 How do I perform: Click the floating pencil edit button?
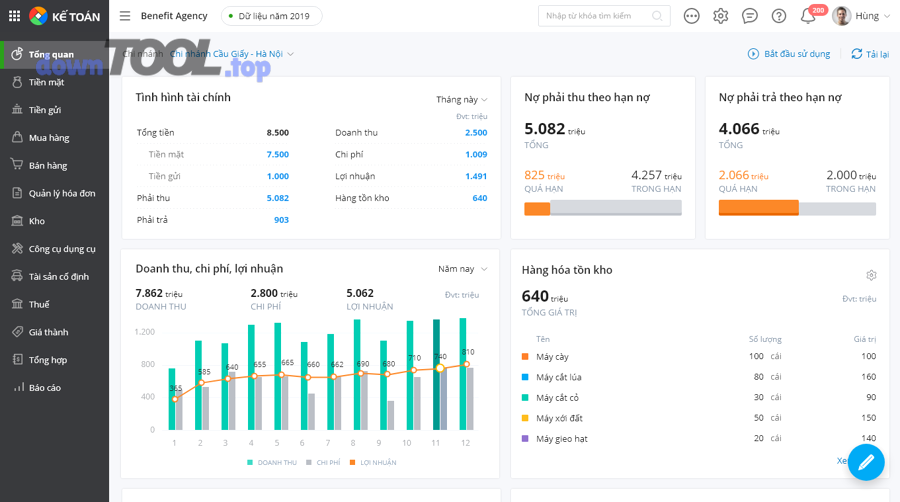866,462
